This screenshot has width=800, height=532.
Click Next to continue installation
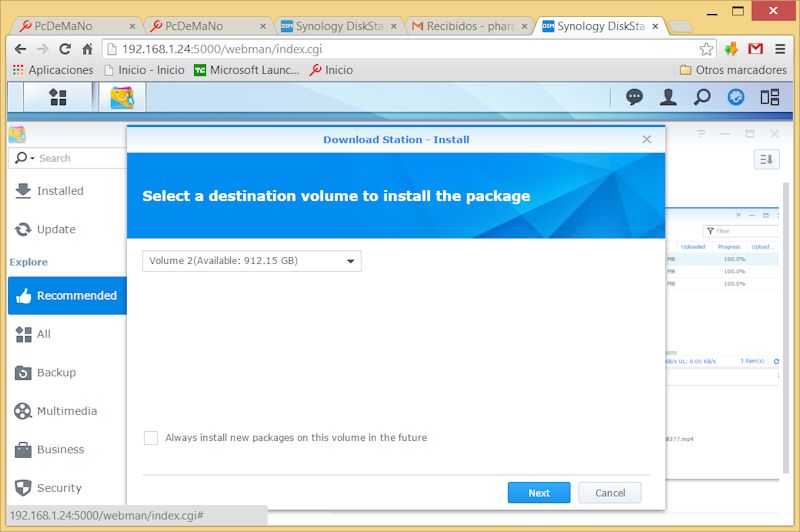(539, 493)
